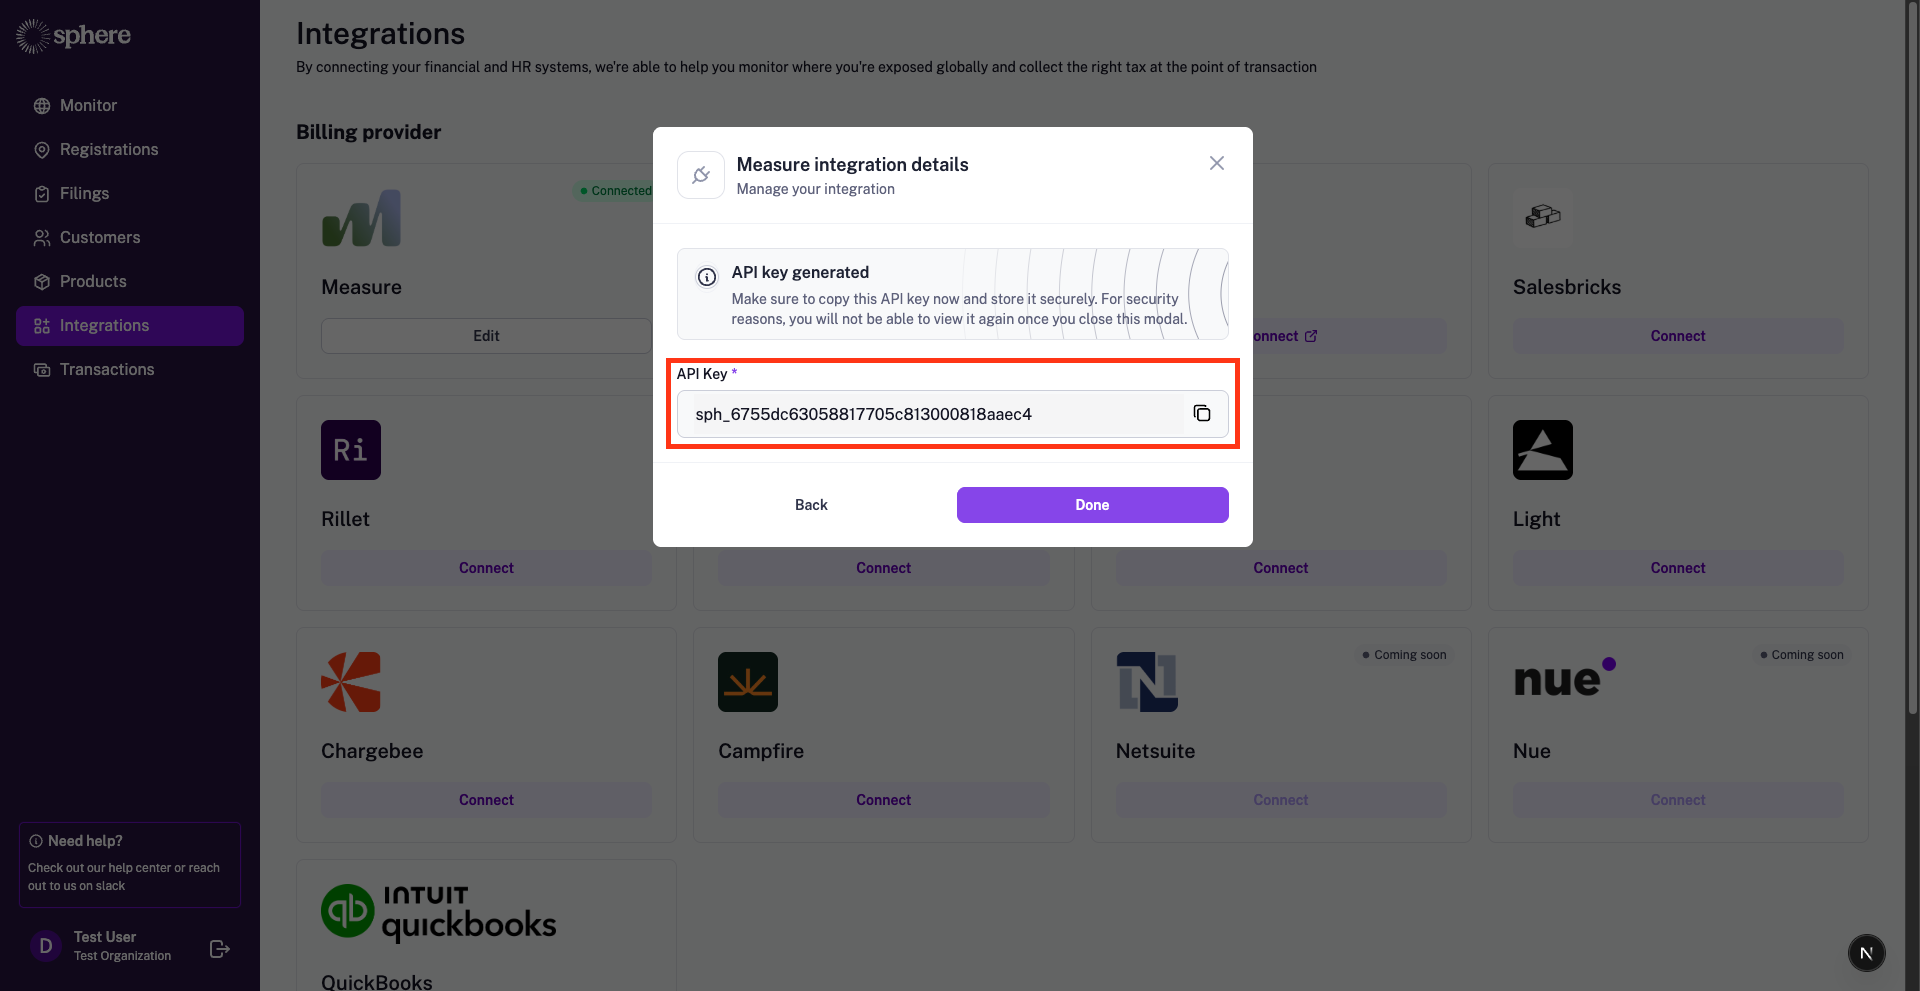
Task: Click the Salesbricks logo icon
Action: coord(1542,216)
